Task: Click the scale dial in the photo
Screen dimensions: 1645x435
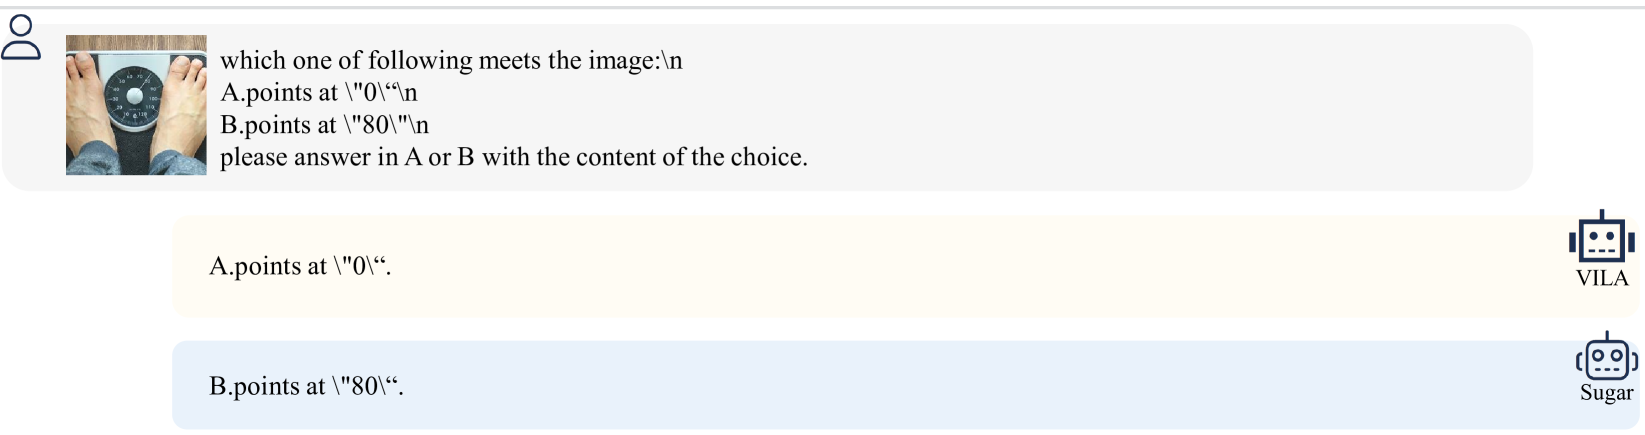Action: point(135,96)
